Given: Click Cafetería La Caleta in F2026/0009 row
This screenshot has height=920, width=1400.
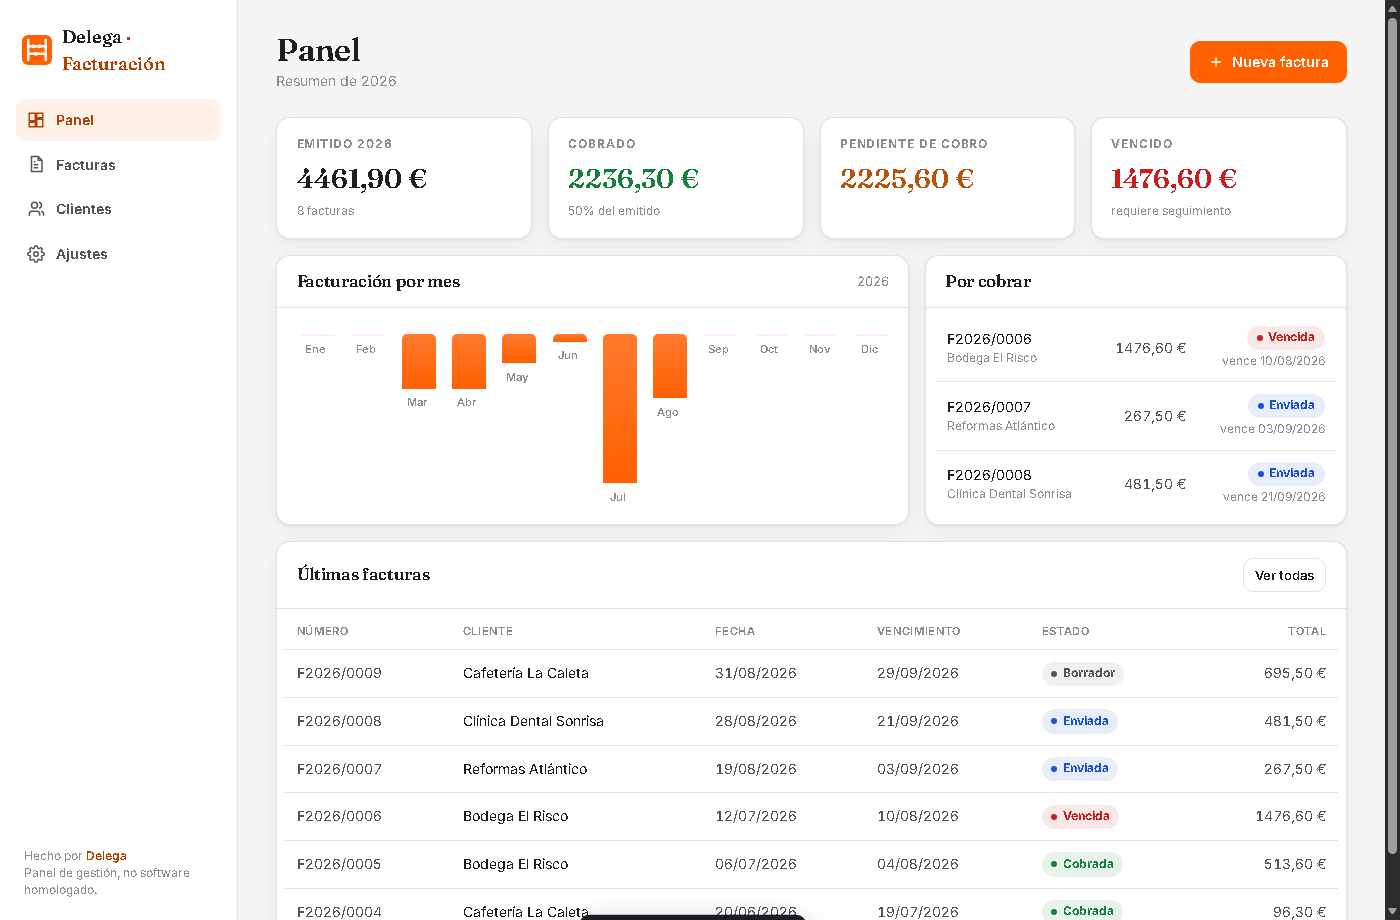Looking at the screenshot, I should point(526,673).
